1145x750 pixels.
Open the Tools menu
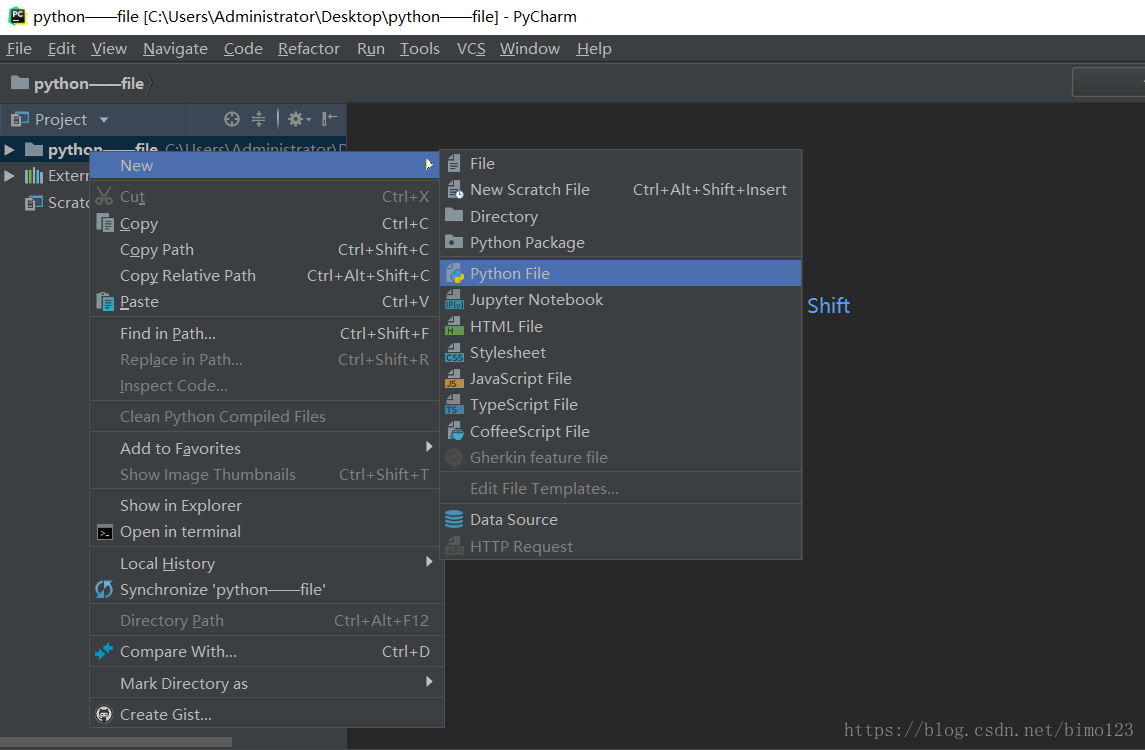click(x=420, y=48)
